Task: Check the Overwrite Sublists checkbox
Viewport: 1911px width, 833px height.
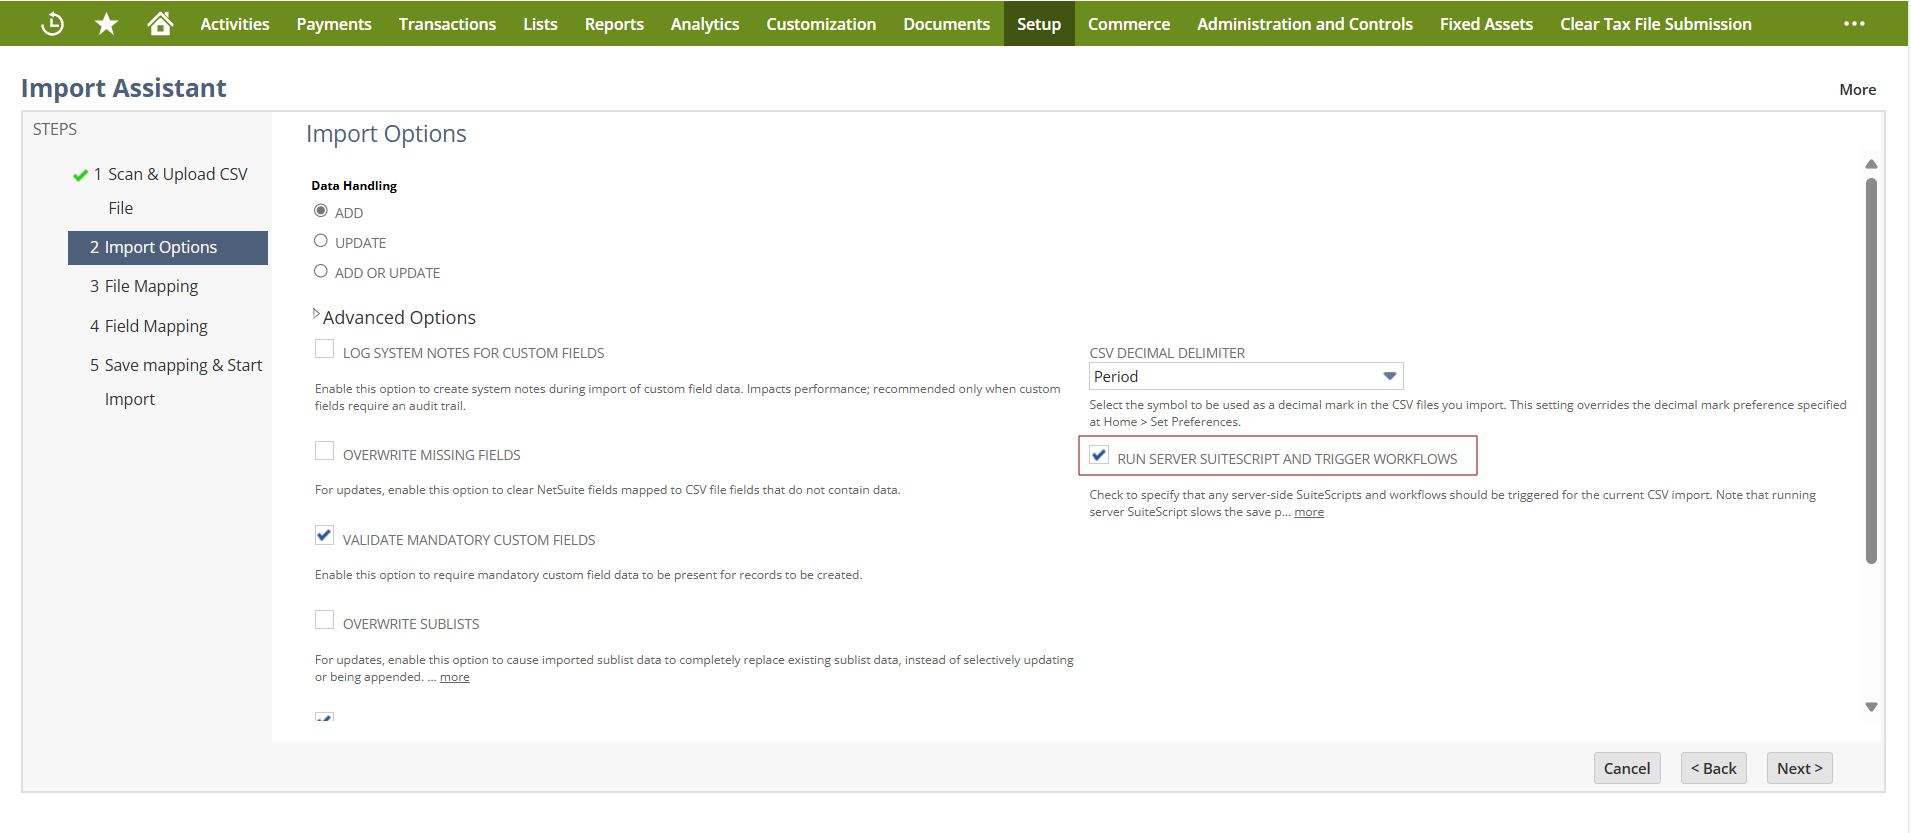Action: 325,620
